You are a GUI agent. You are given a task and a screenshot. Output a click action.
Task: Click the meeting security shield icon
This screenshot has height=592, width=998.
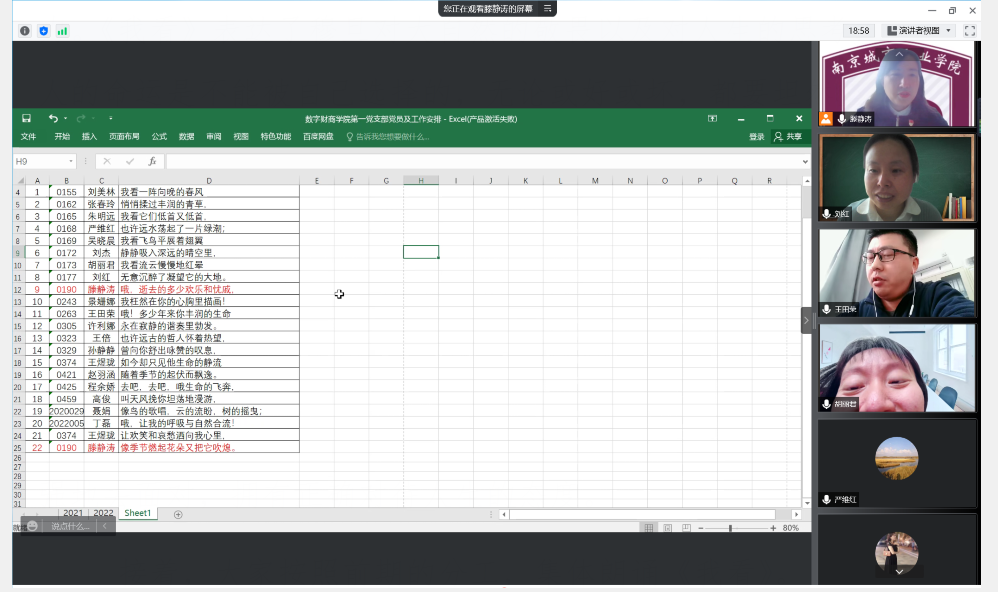[x=43, y=31]
